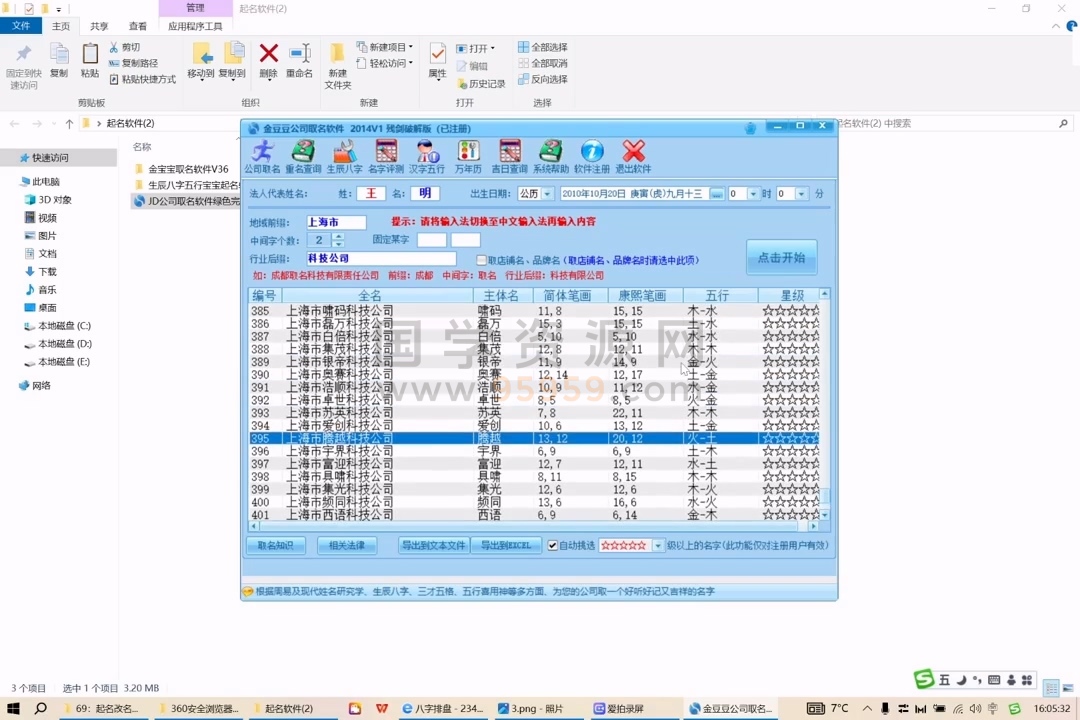This screenshot has height=720, width=1080.
Task: Open the minute (分) dropdown
Action: point(801,194)
